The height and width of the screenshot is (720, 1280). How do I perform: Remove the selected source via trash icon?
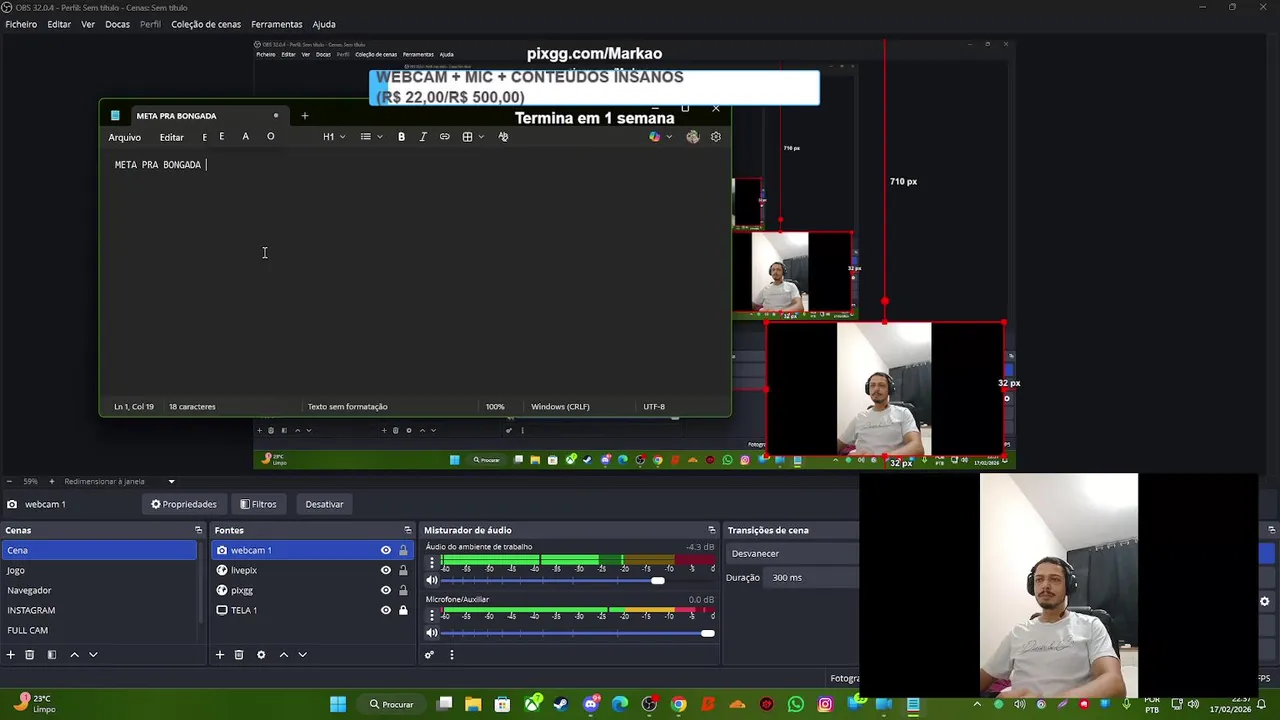coord(239,655)
